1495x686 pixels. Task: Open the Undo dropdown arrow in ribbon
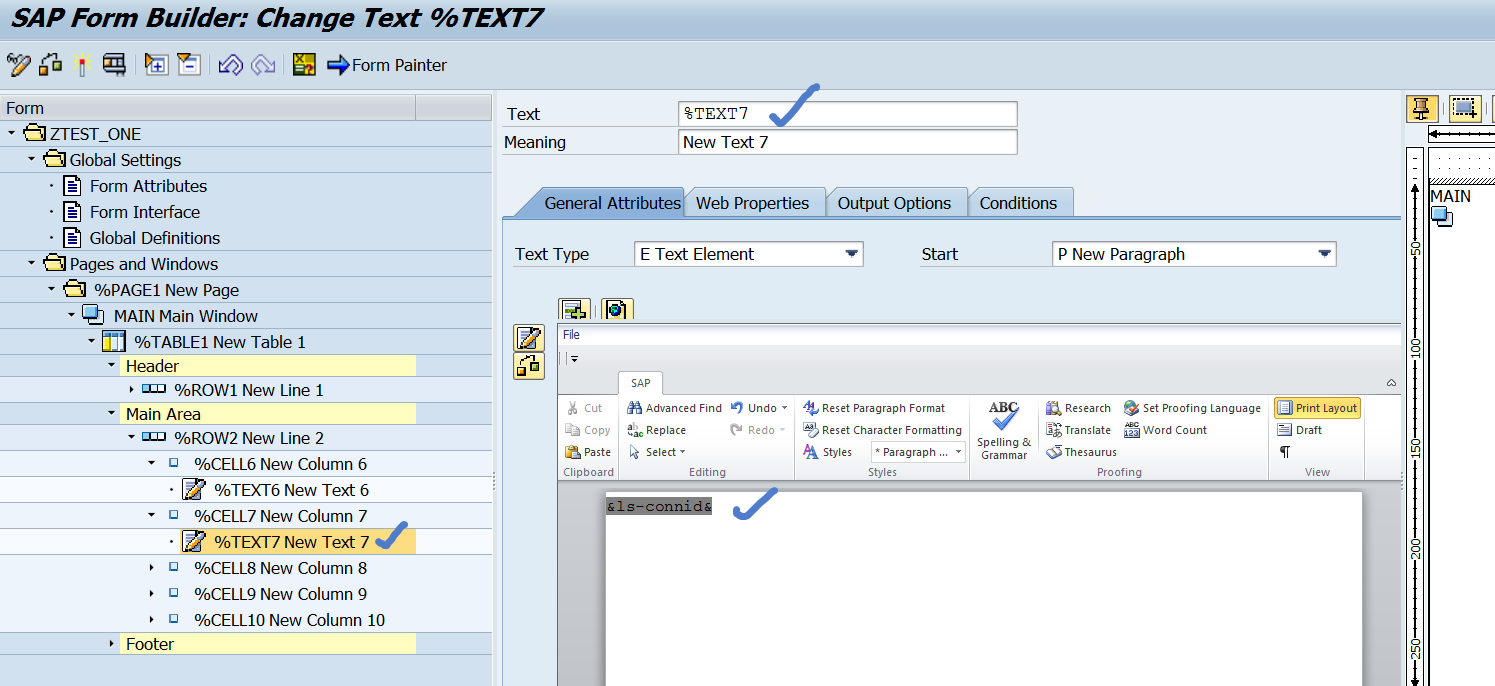click(784, 408)
